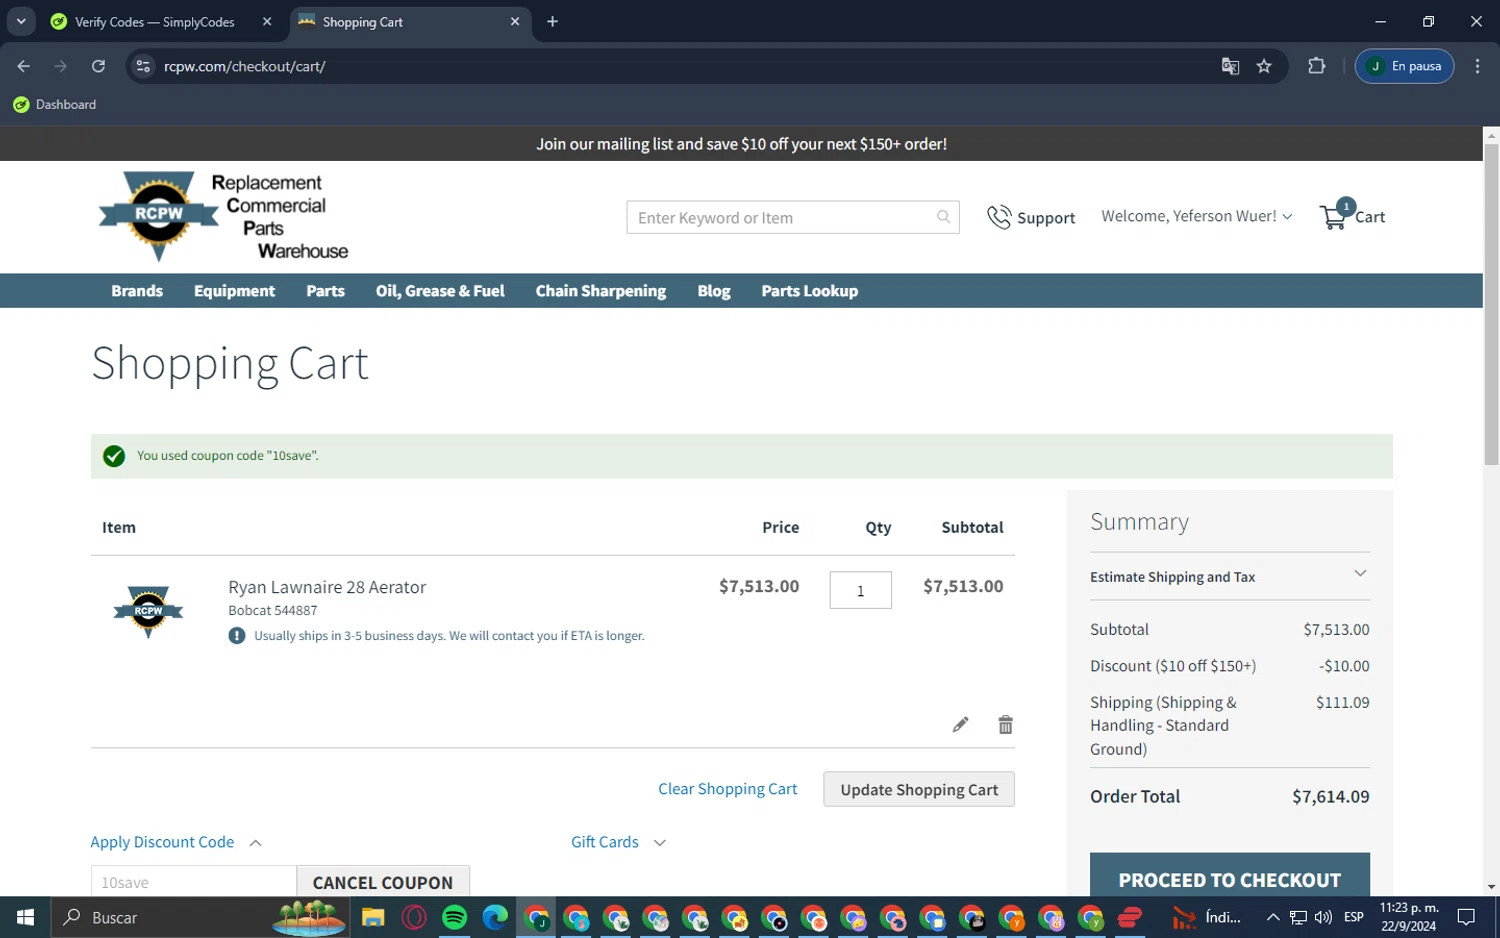Screen dimensions: 1500x938
Task: Open the Chrome three-dot menu
Action: [1477, 66]
